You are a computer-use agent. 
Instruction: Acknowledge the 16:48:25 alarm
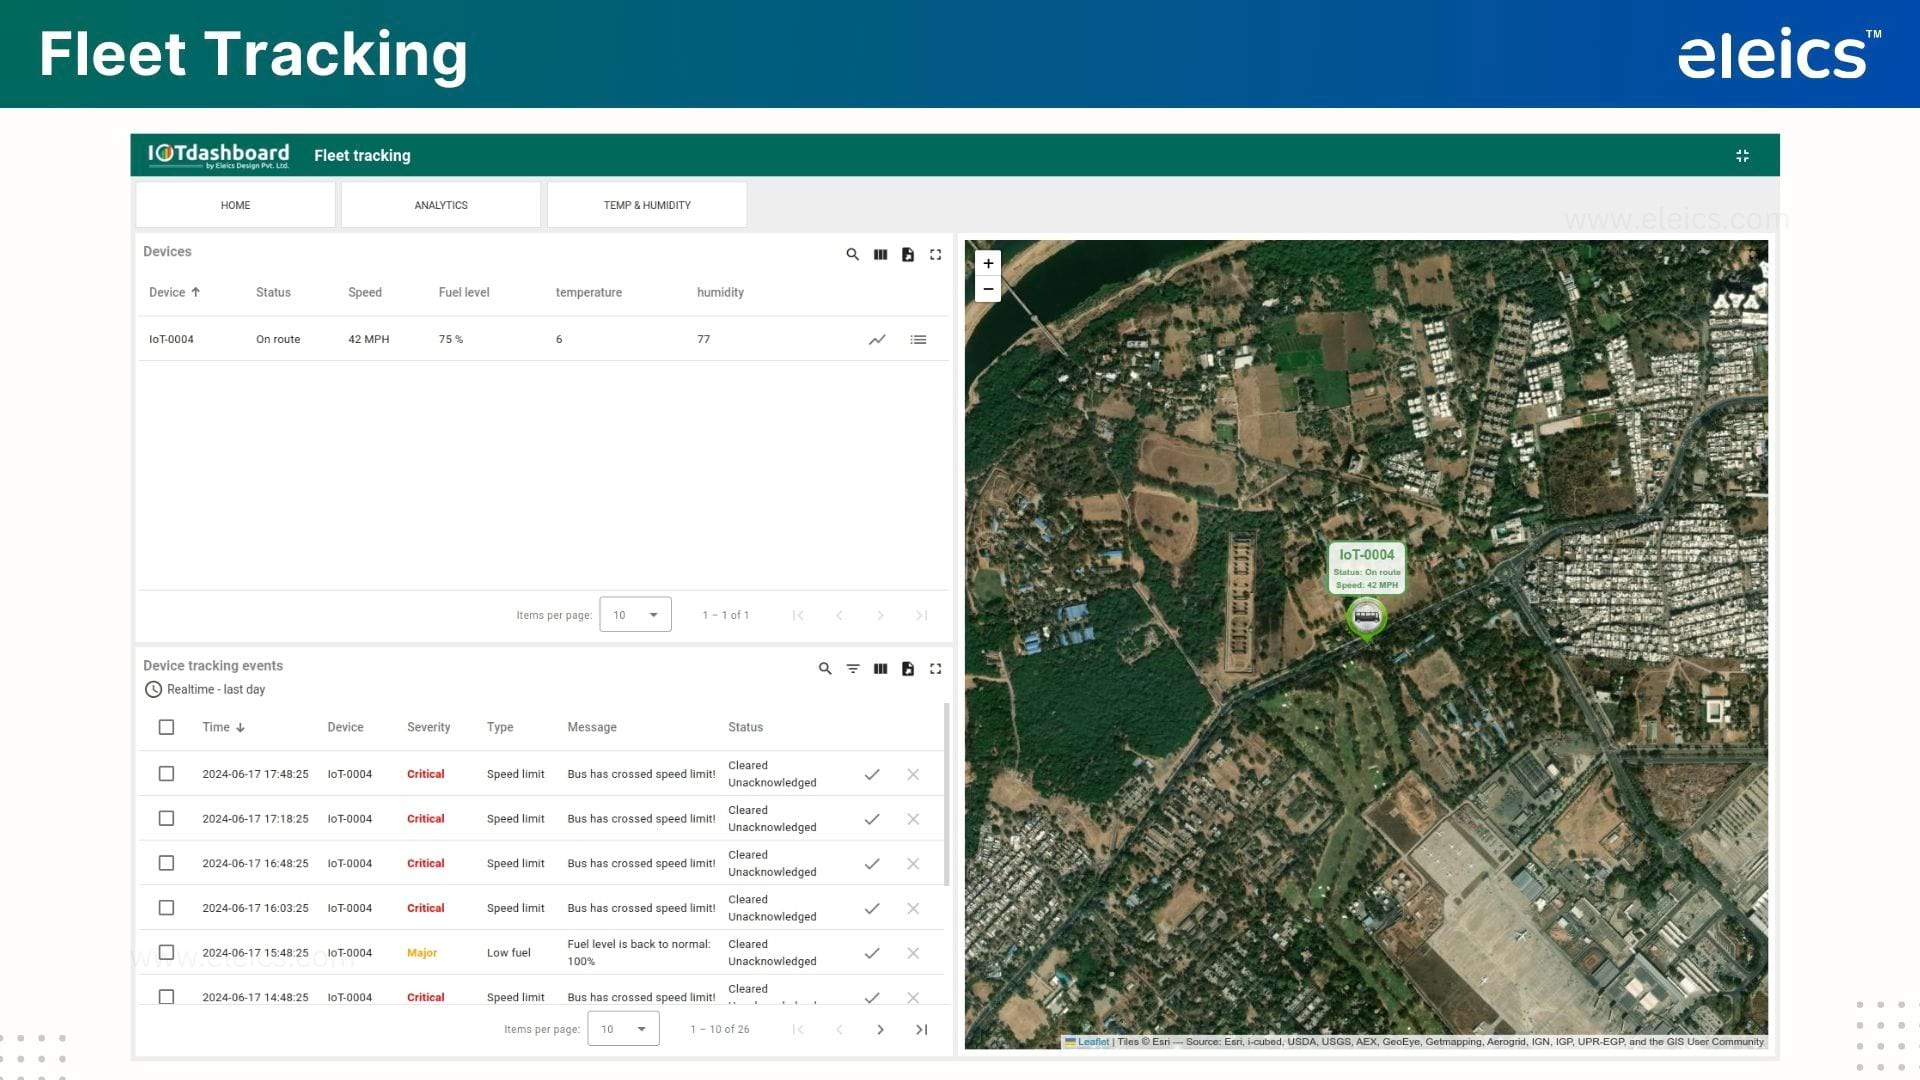[872, 864]
